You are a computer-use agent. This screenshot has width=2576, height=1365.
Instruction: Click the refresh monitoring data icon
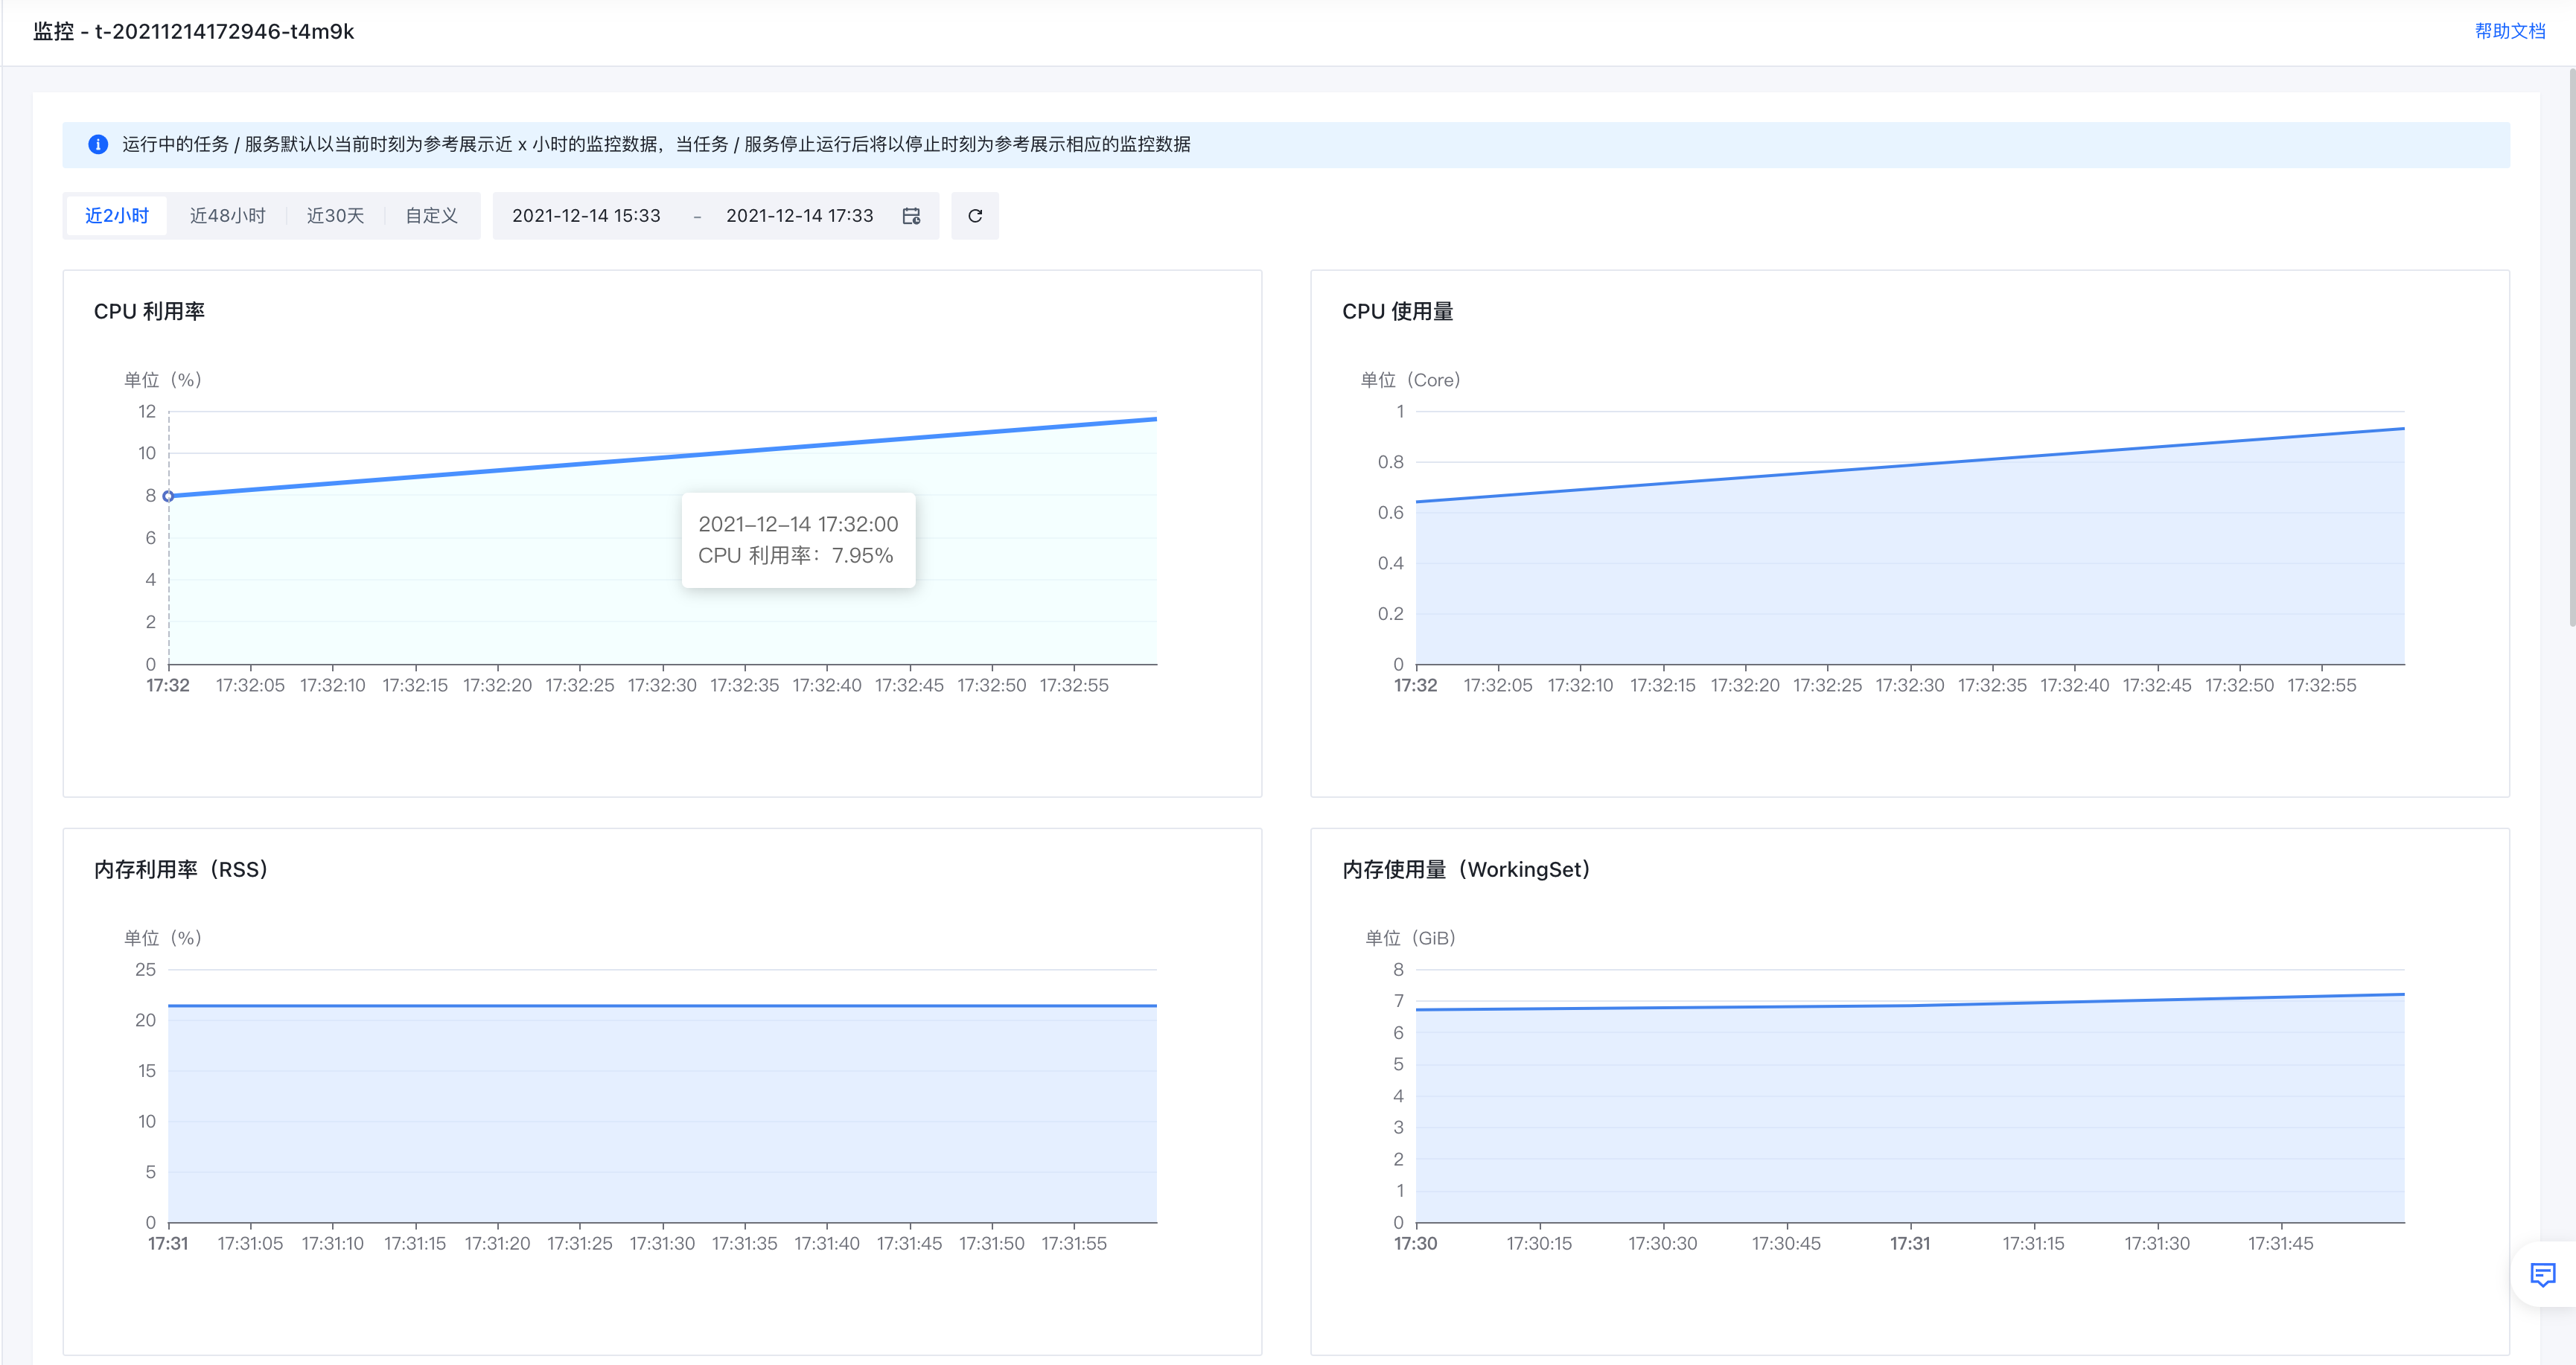tap(975, 216)
